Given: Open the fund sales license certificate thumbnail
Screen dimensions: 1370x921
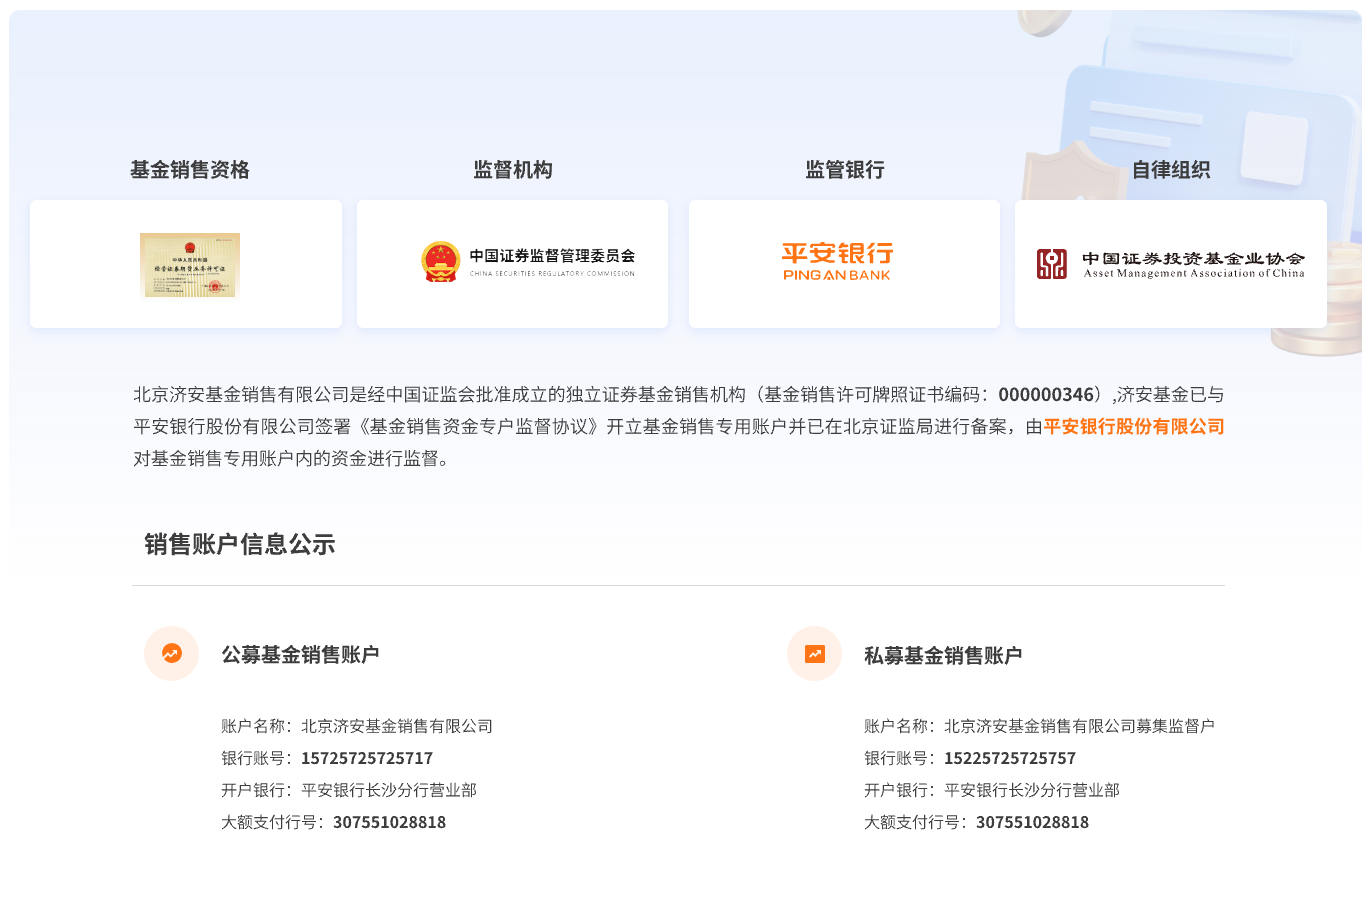Looking at the screenshot, I should (190, 265).
